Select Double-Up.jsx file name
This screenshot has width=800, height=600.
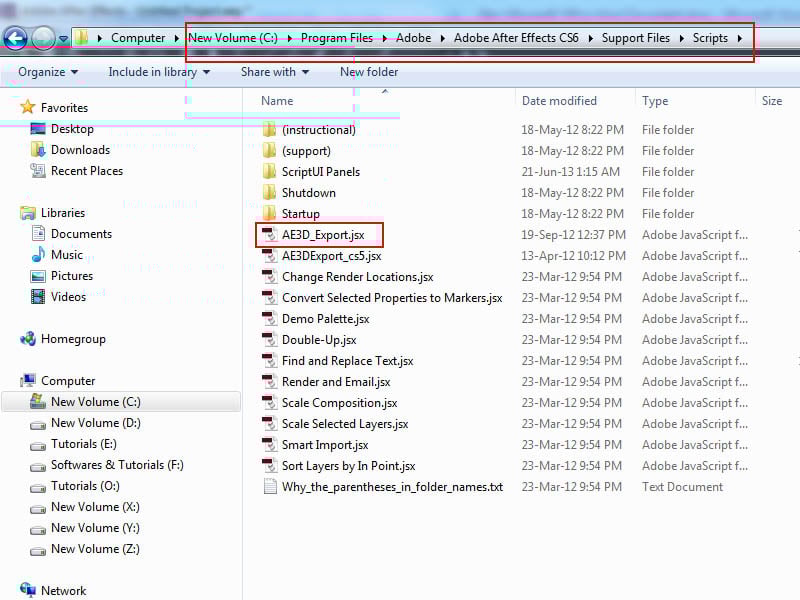319,340
